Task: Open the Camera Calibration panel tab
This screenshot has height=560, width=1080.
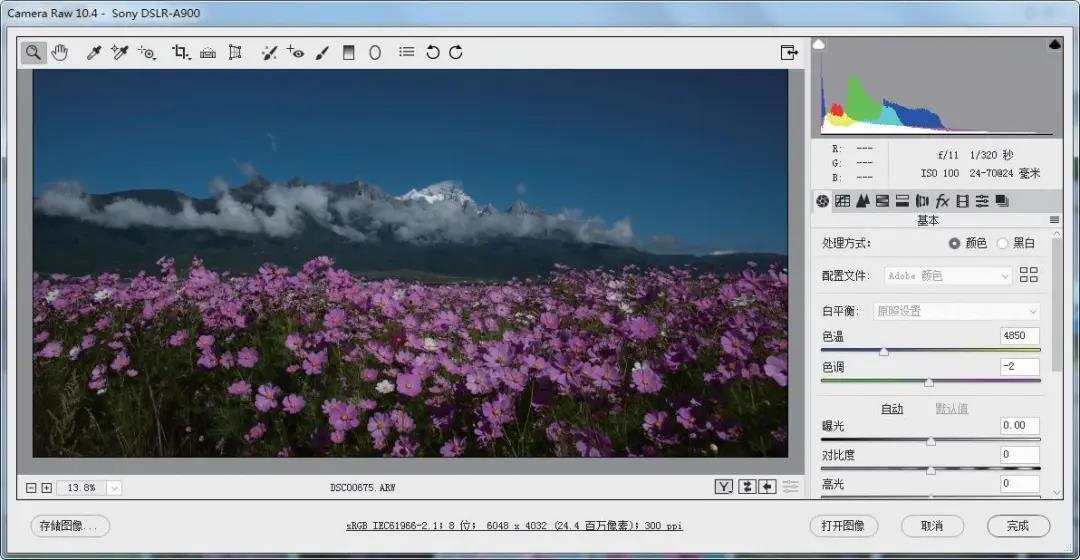Action: pyautogui.click(x=962, y=201)
